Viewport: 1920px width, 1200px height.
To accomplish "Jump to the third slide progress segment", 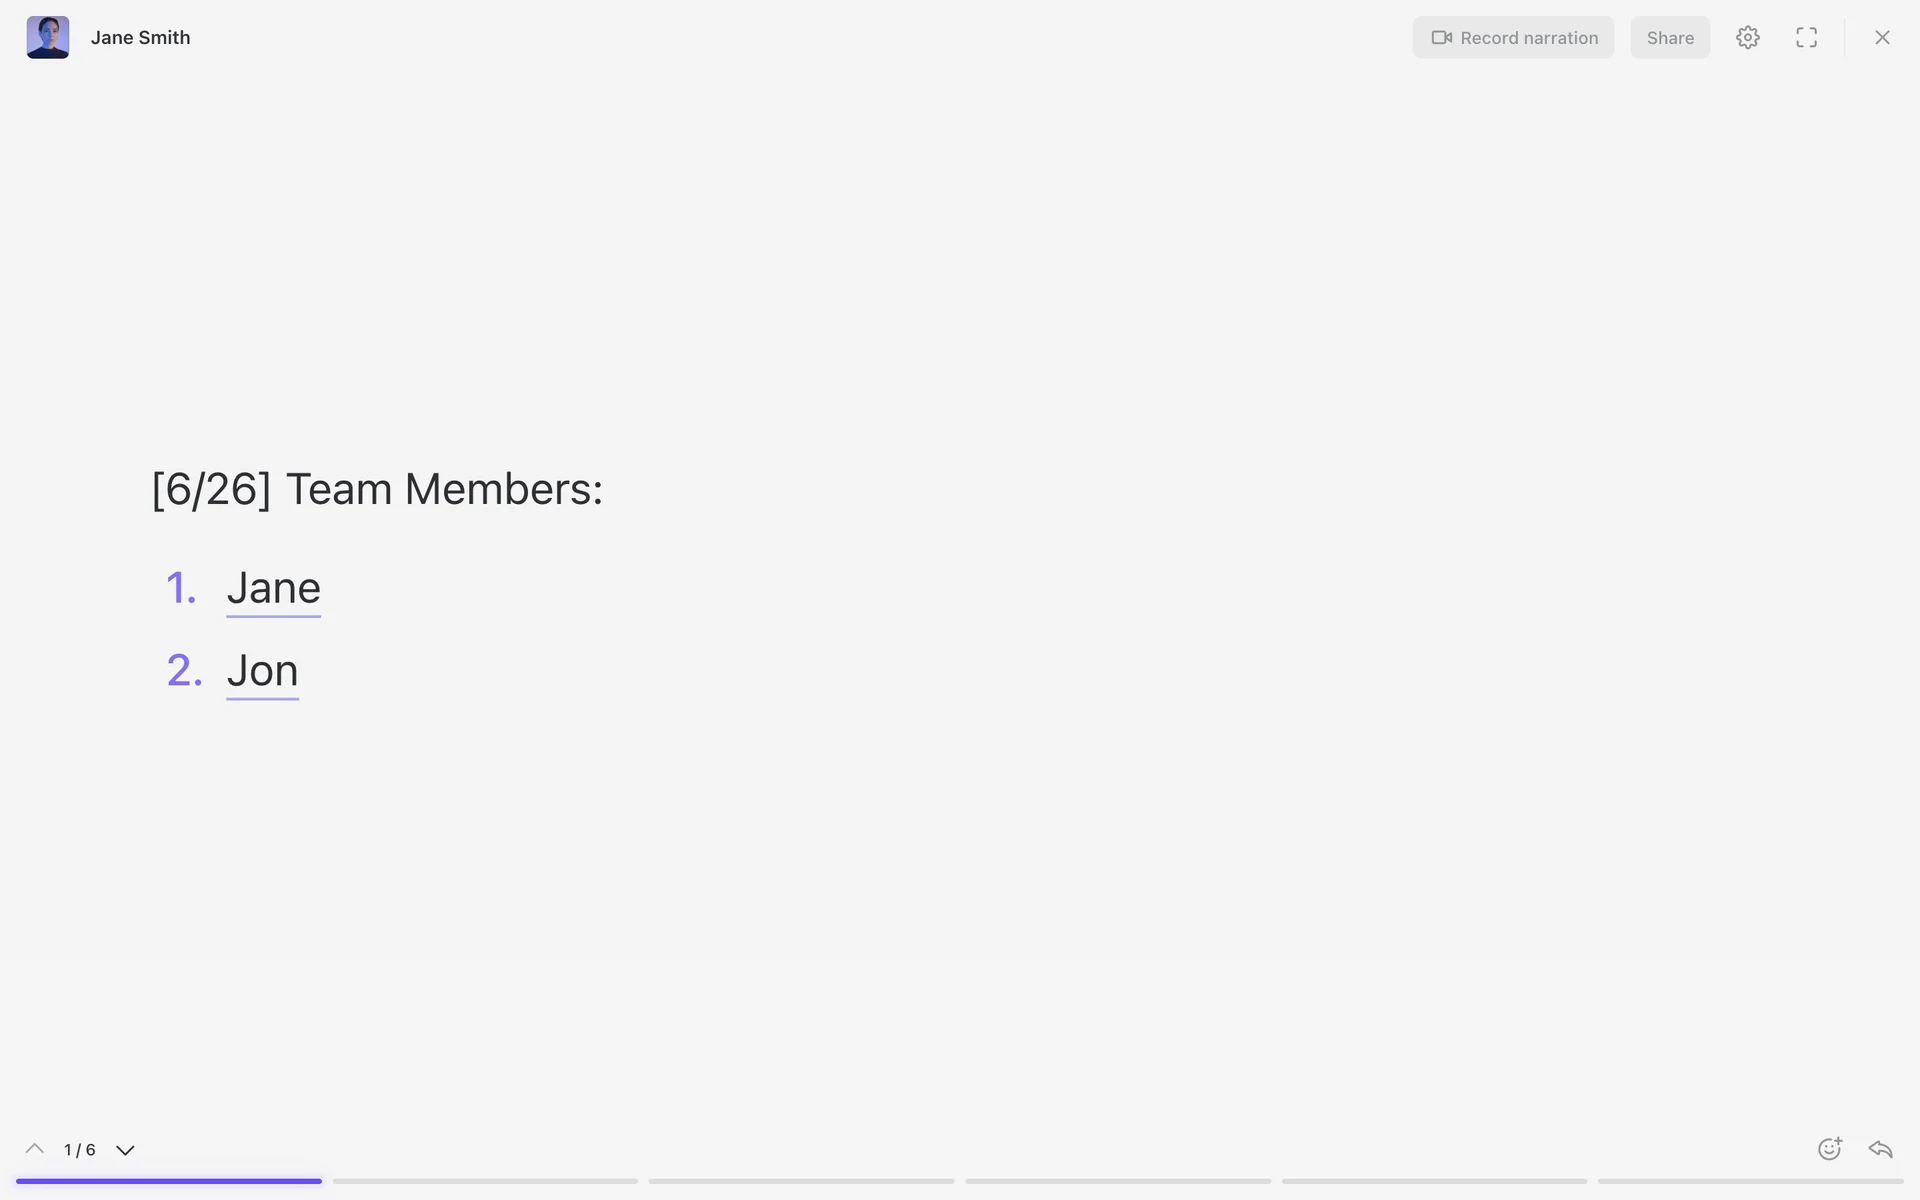I will click(x=801, y=1181).
